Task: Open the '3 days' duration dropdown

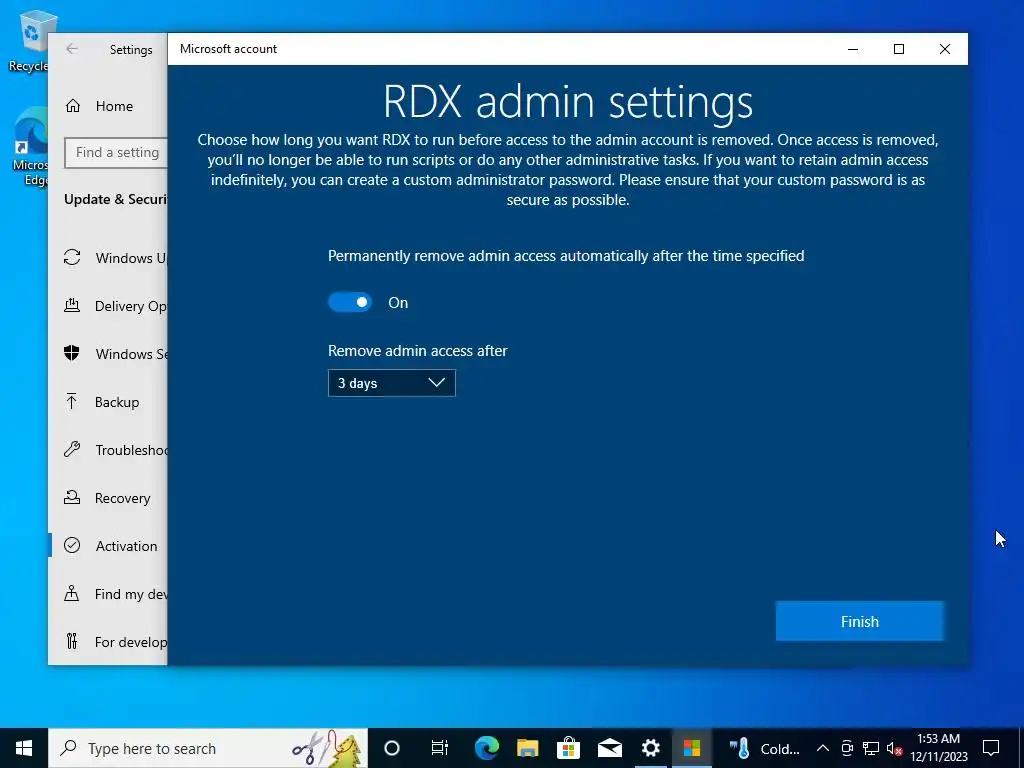Action: [391, 383]
